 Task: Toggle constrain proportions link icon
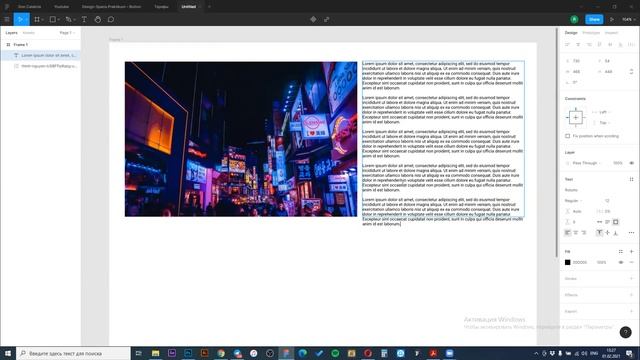click(631, 71)
